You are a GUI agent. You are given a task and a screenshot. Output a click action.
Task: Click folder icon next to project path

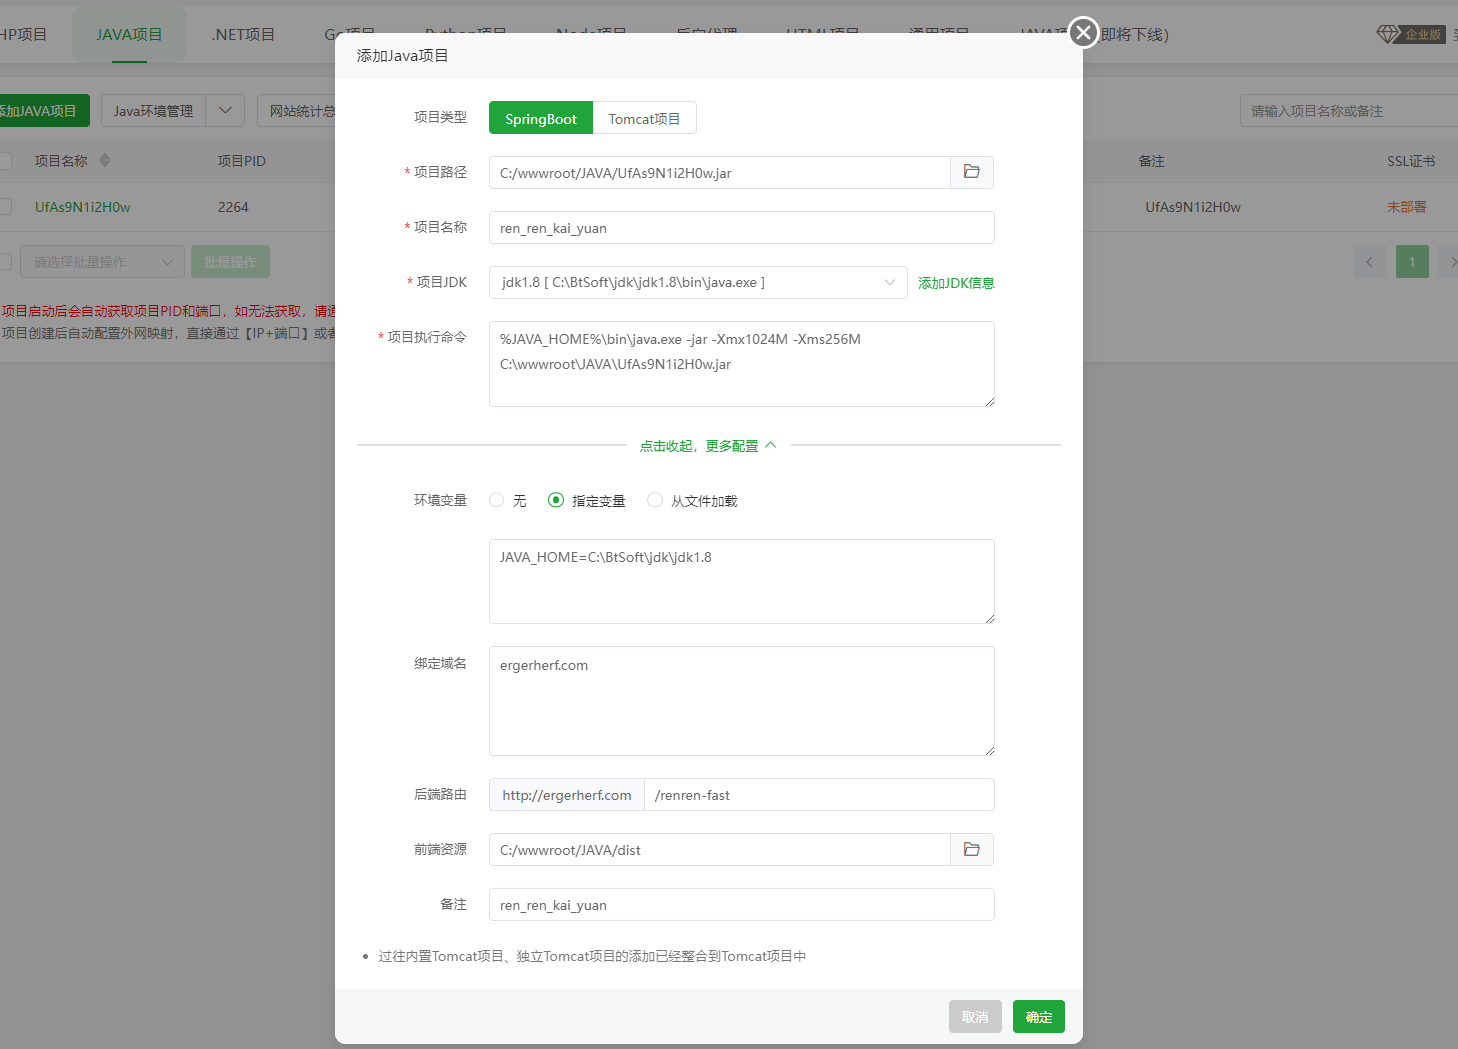971,172
